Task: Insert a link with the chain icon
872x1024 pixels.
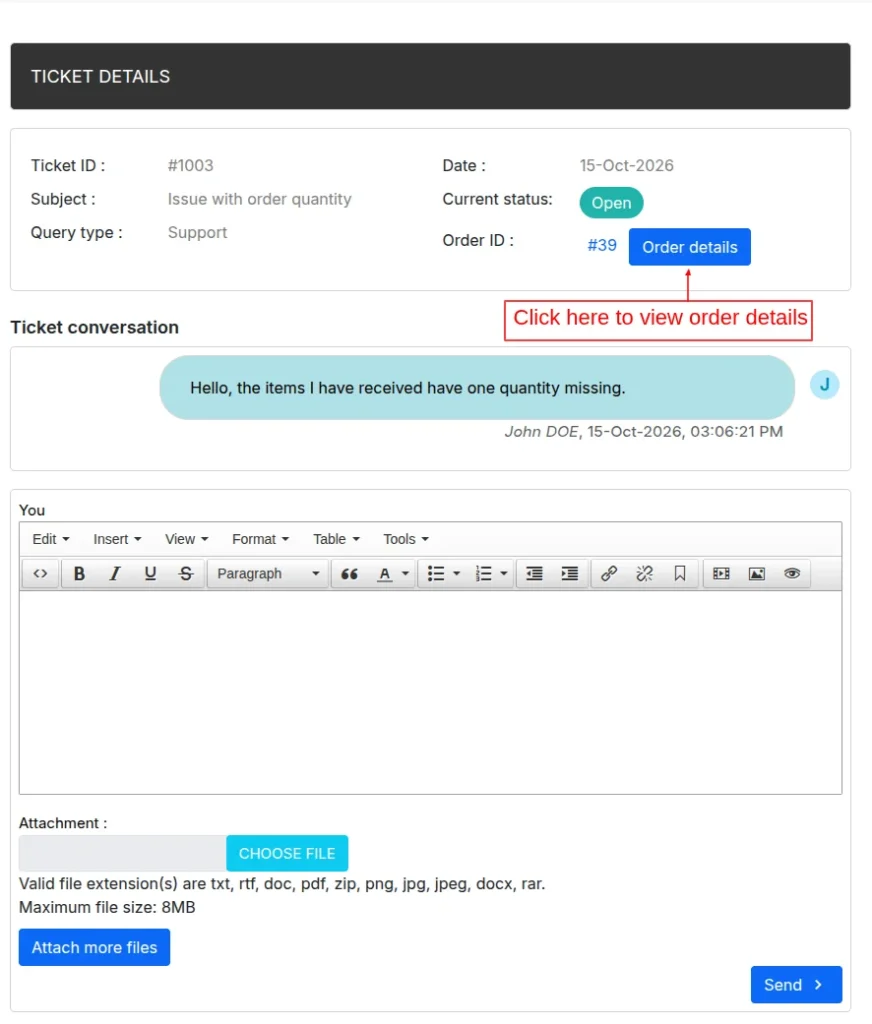Action: 609,573
